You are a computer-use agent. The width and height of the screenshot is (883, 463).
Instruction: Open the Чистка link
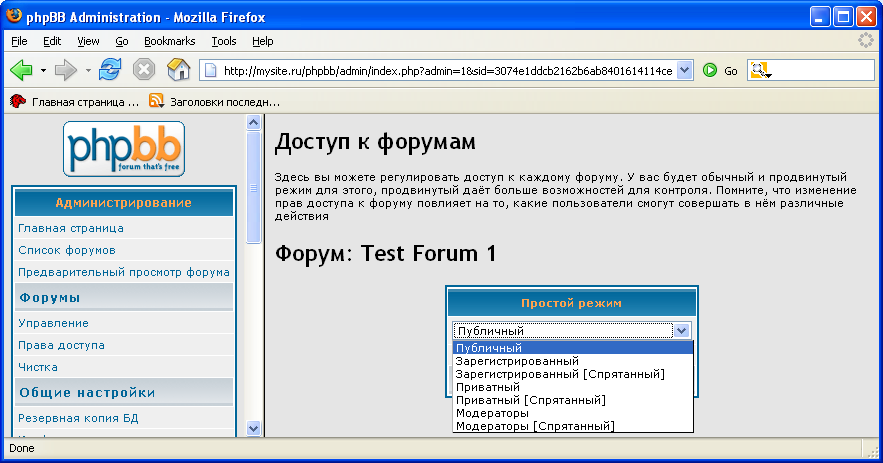pos(38,367)
